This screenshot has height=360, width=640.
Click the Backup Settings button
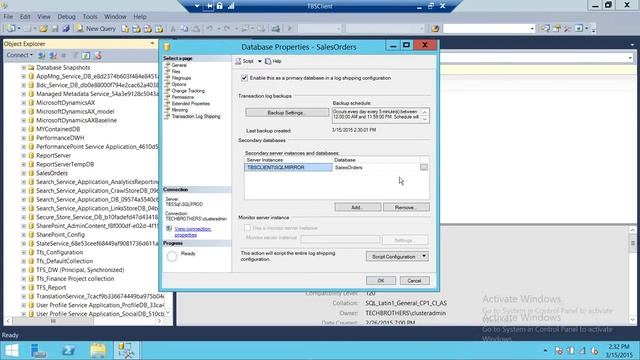287,113
